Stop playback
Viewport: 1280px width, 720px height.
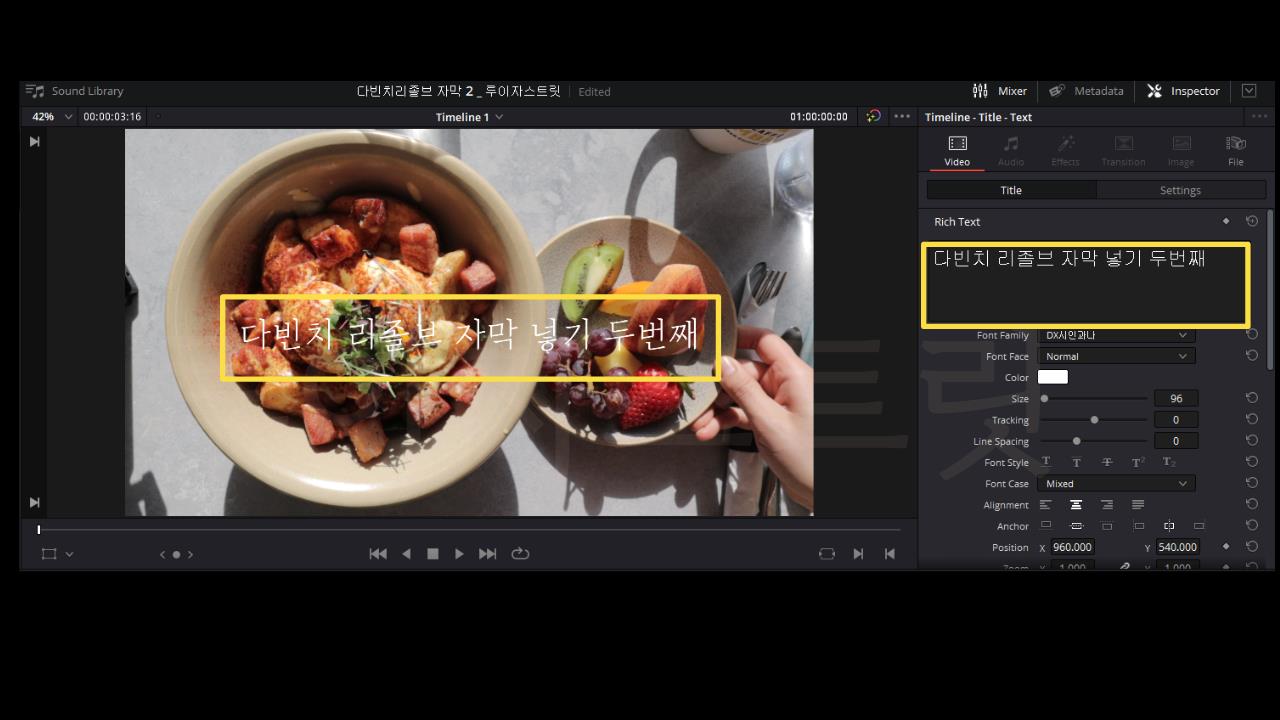click(x=433, y=553)
